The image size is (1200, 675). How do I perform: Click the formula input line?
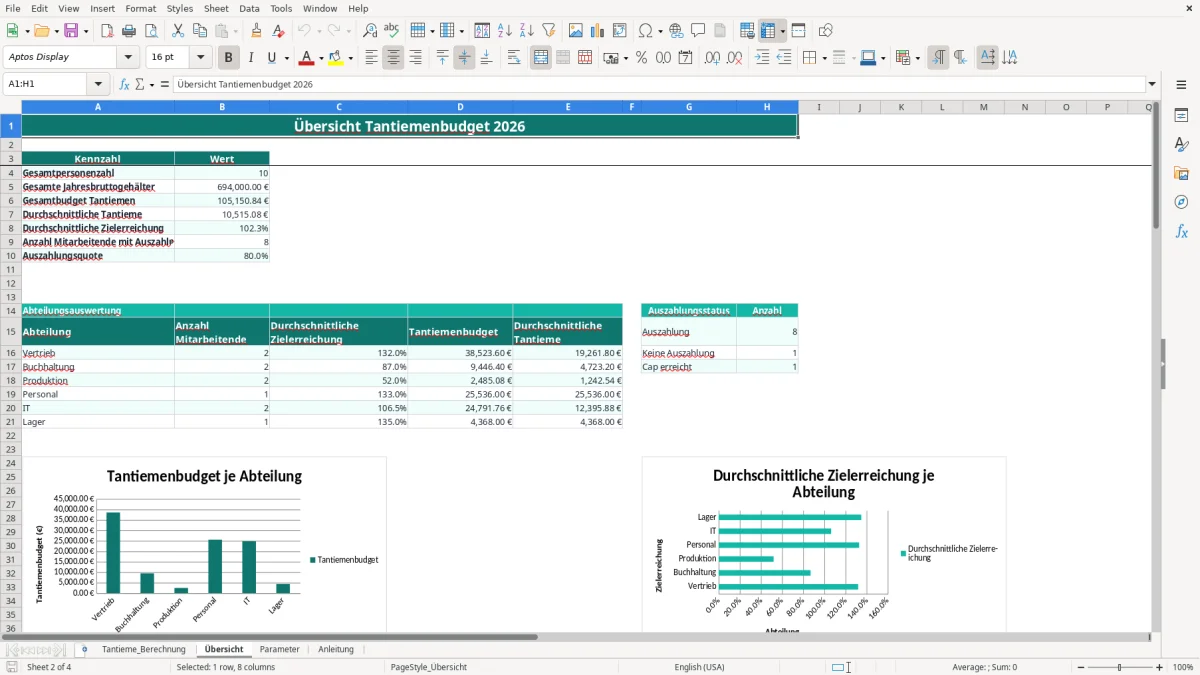[658, 85]
